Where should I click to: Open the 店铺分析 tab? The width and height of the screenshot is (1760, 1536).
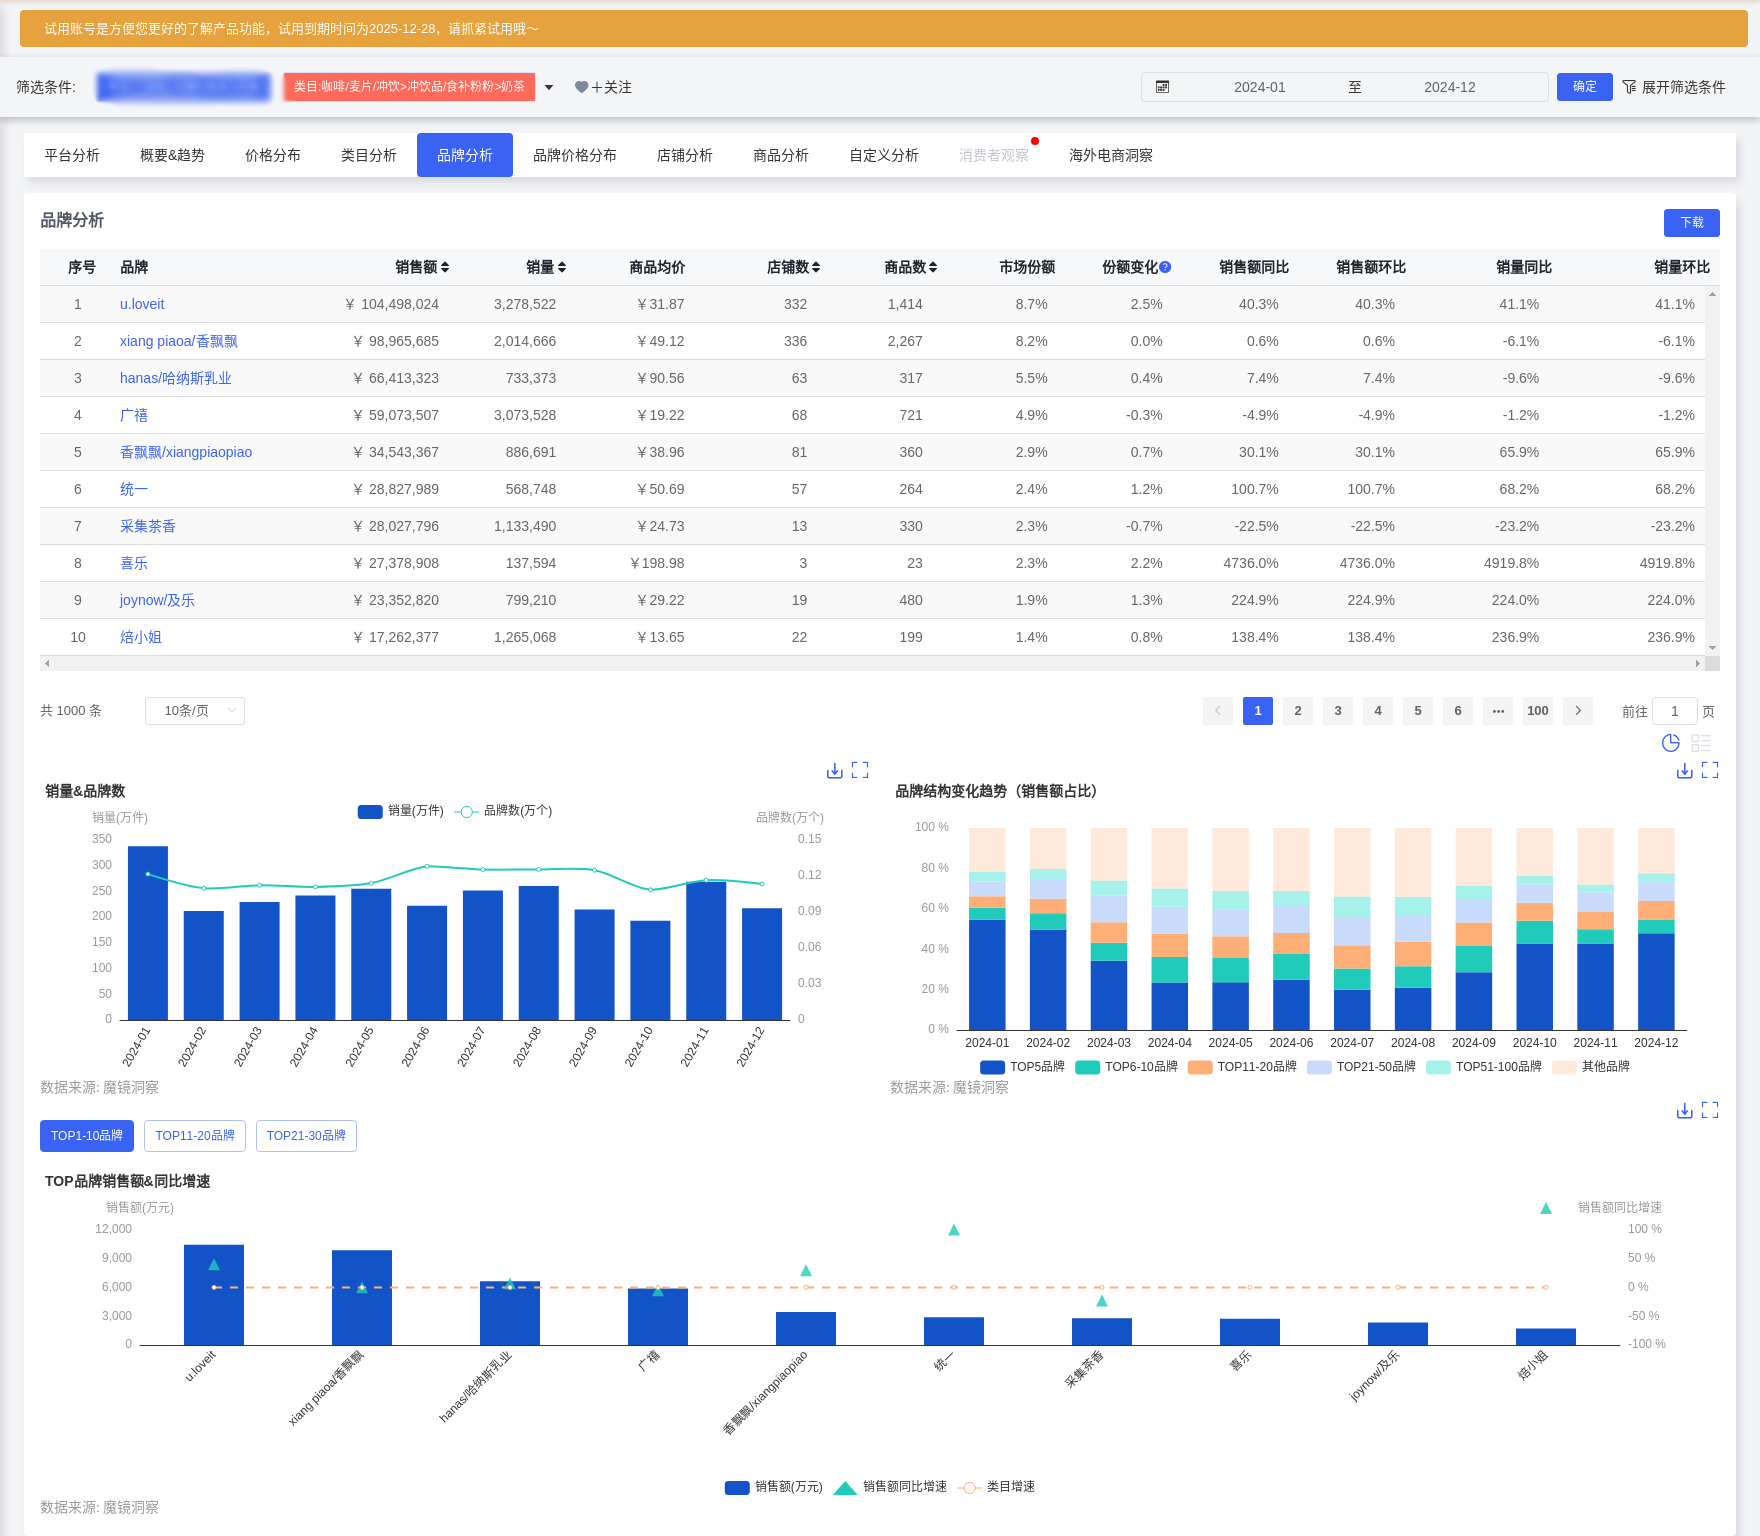click(685, 155)
